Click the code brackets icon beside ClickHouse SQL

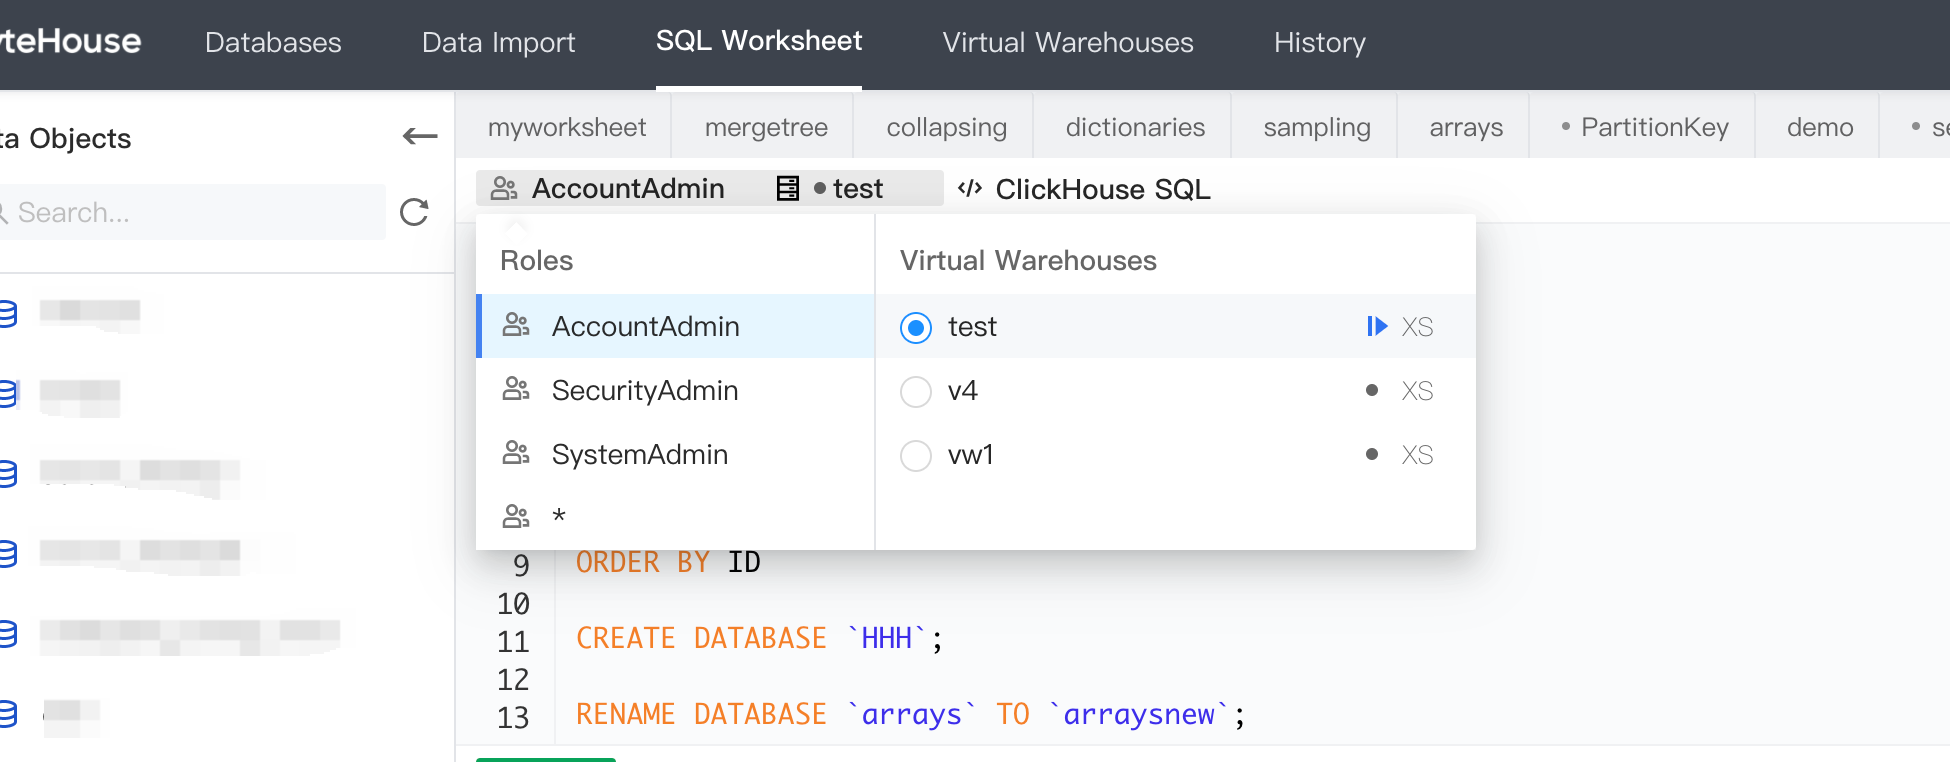pos(969,188)
